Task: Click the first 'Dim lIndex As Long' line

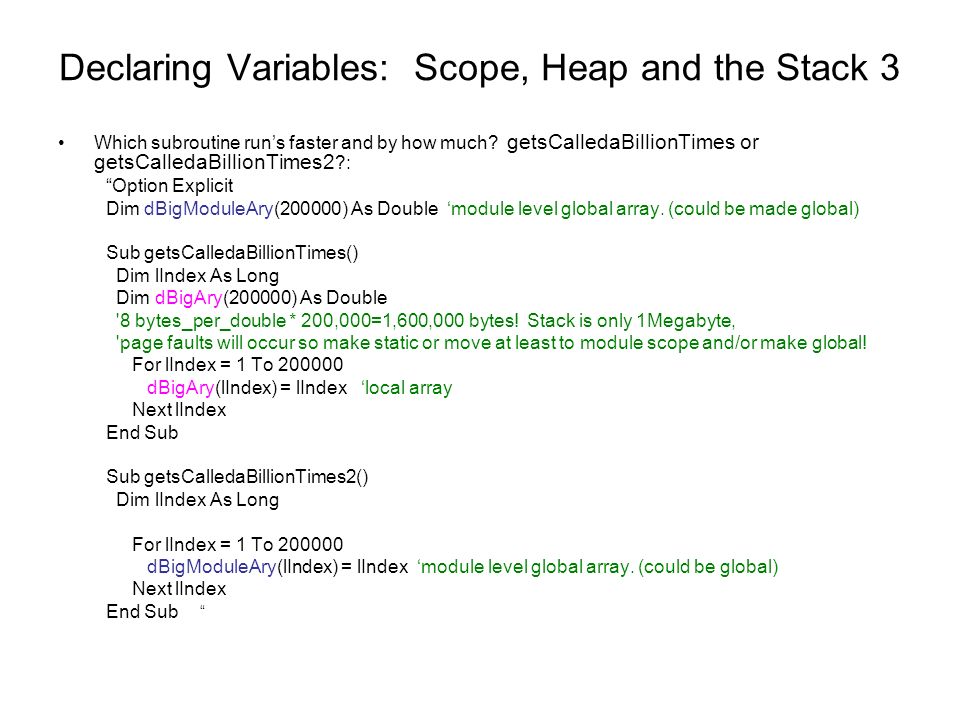Action: coord(198,276)
